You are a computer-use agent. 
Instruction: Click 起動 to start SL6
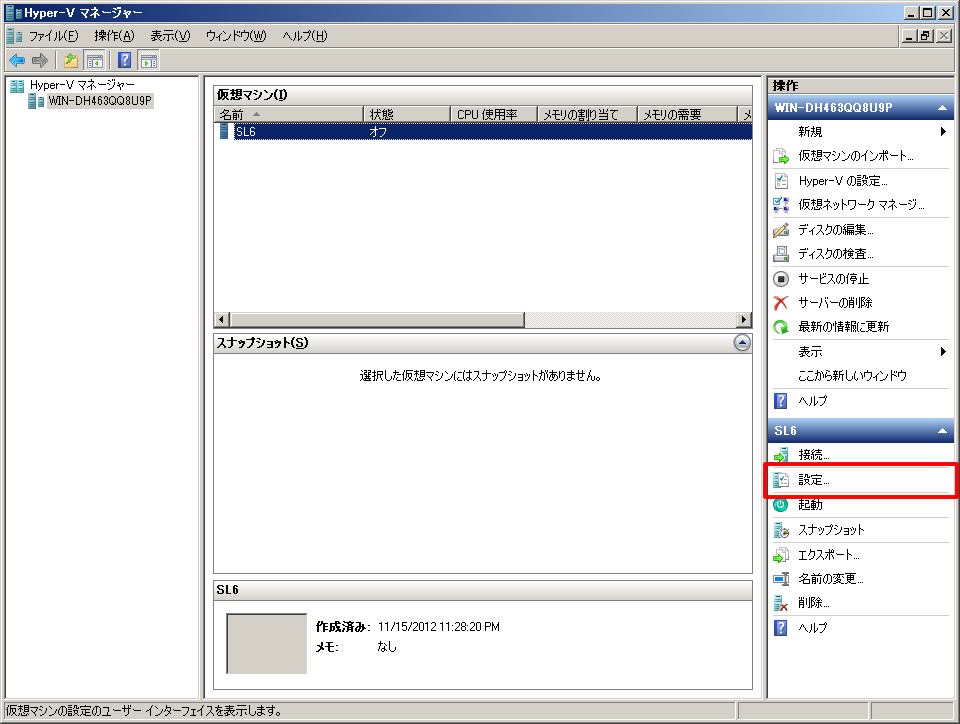[x=811, y=504]
